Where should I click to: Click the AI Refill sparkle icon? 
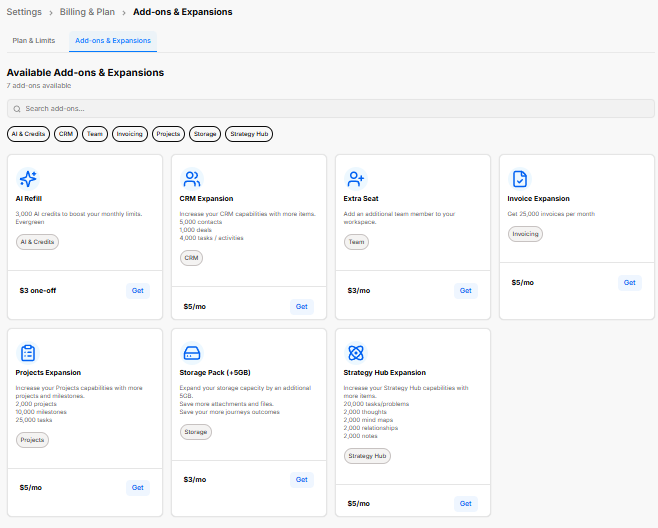pos(28,179)
